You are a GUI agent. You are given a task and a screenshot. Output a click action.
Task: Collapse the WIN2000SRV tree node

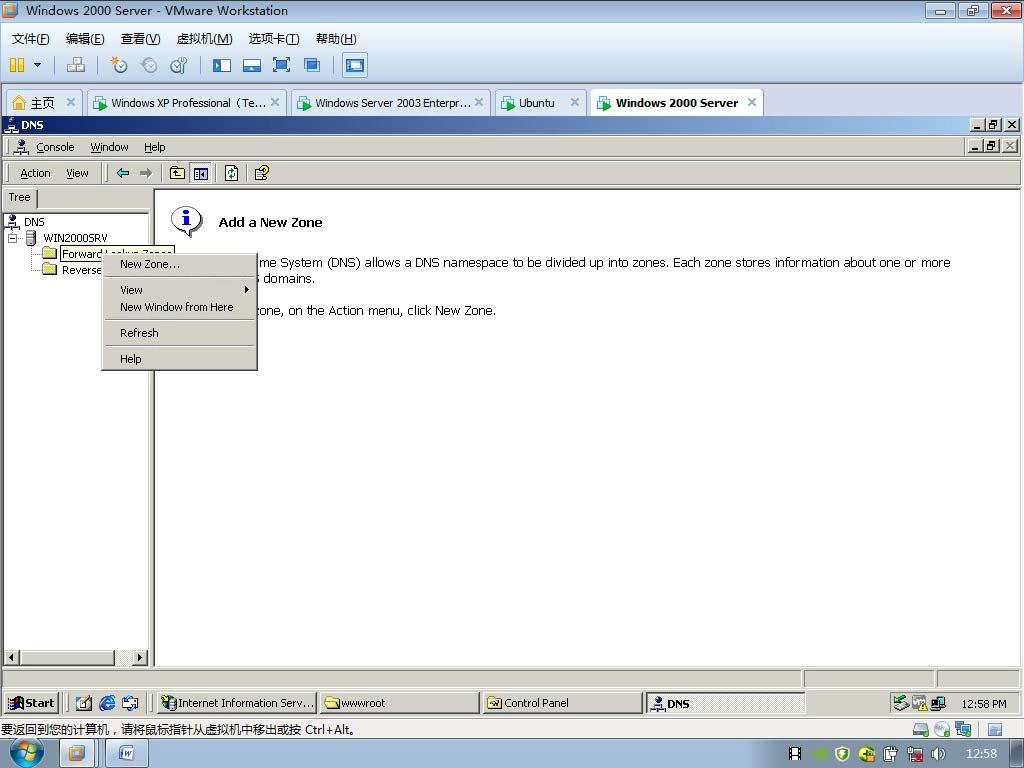[12, 238]
